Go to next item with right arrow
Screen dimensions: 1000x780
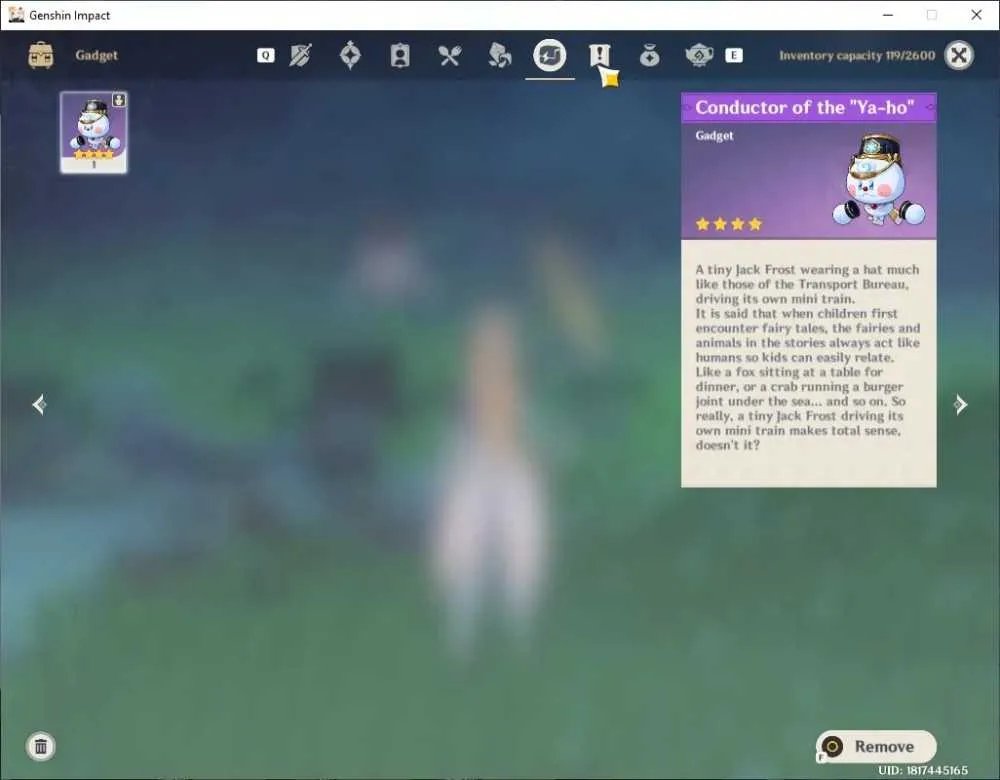pyautogui.click(x=960, y=404)
